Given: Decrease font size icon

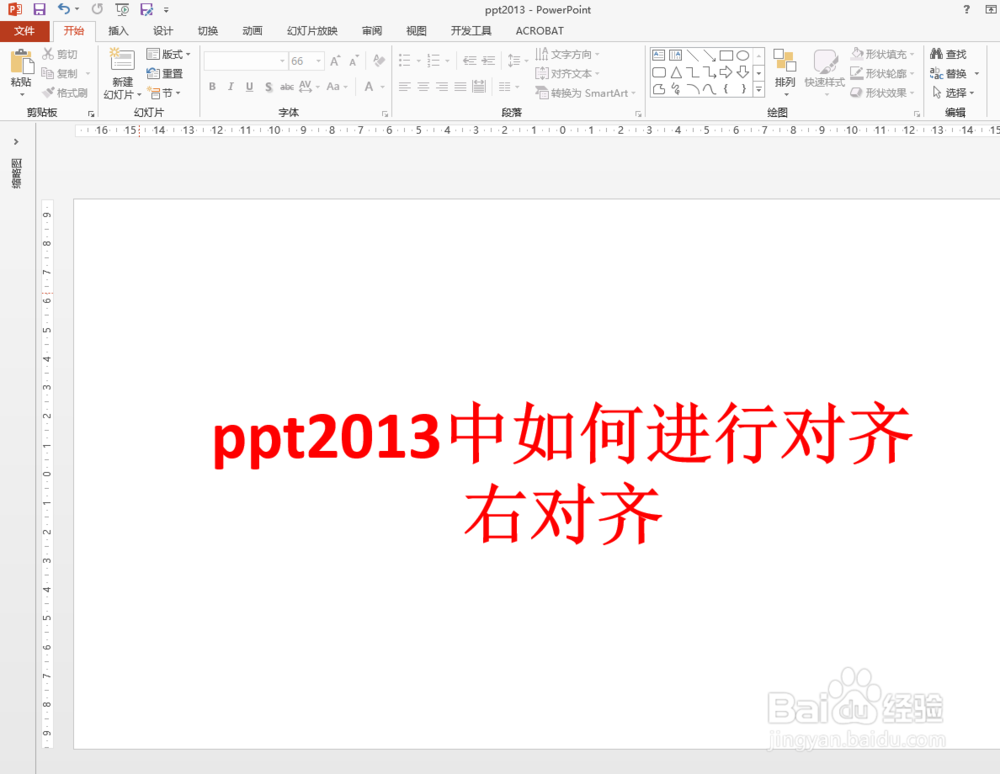Looking at the screenshot, I should pos(353,61).
